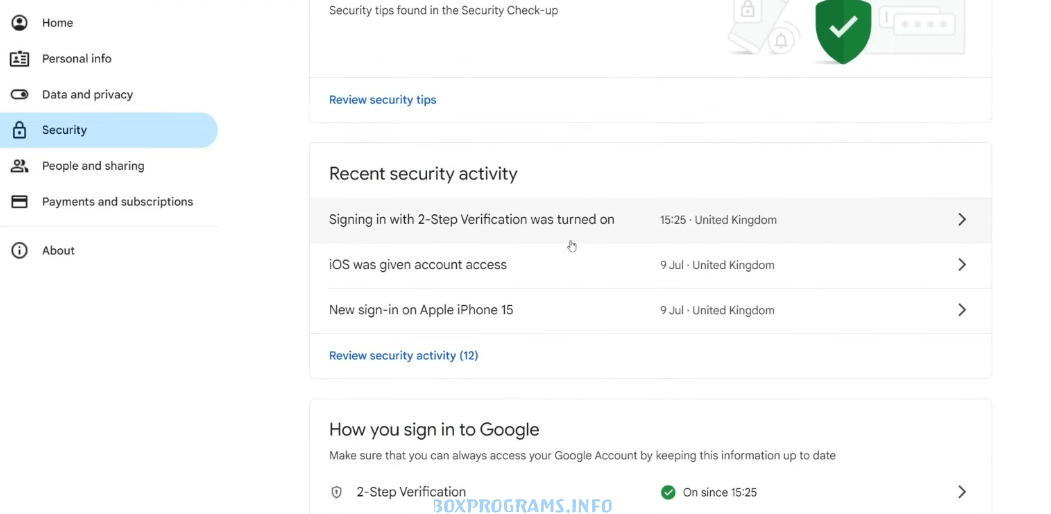Screen dimensions: 1051x514
Task: Open Review security activity (12) link
Action: [x=403, y=356]
